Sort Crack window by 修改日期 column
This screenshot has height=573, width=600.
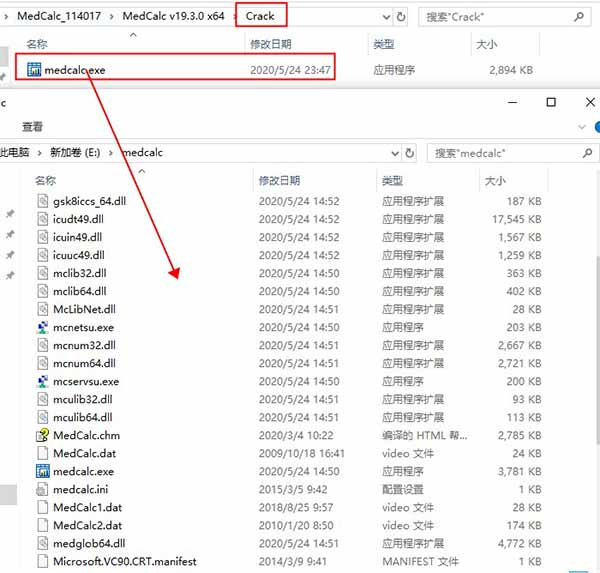271,44
